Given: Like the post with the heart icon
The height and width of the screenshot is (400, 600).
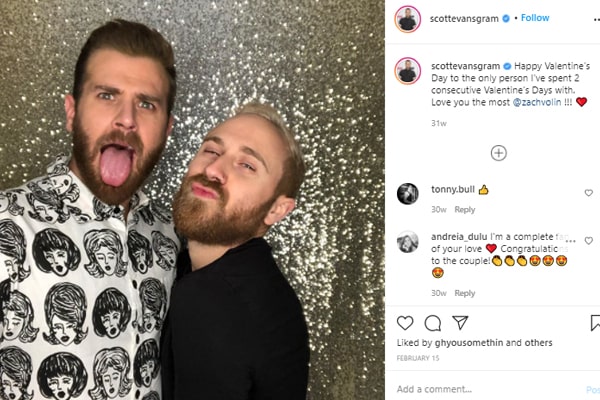Looking at the screenshot, I should [405, 323].
